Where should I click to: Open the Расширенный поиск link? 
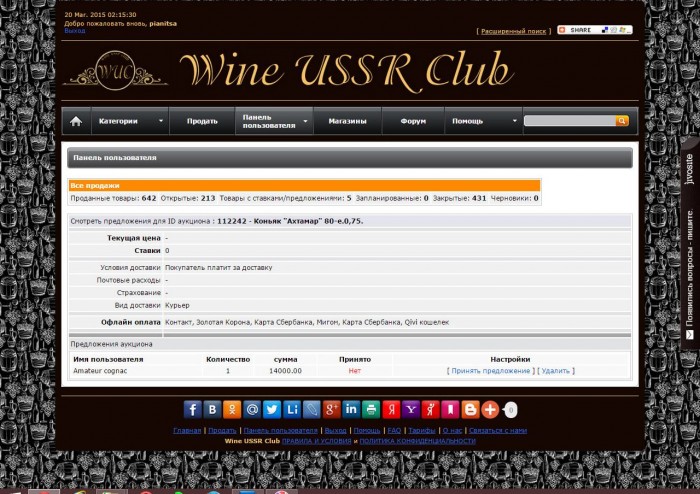point(513,31)
